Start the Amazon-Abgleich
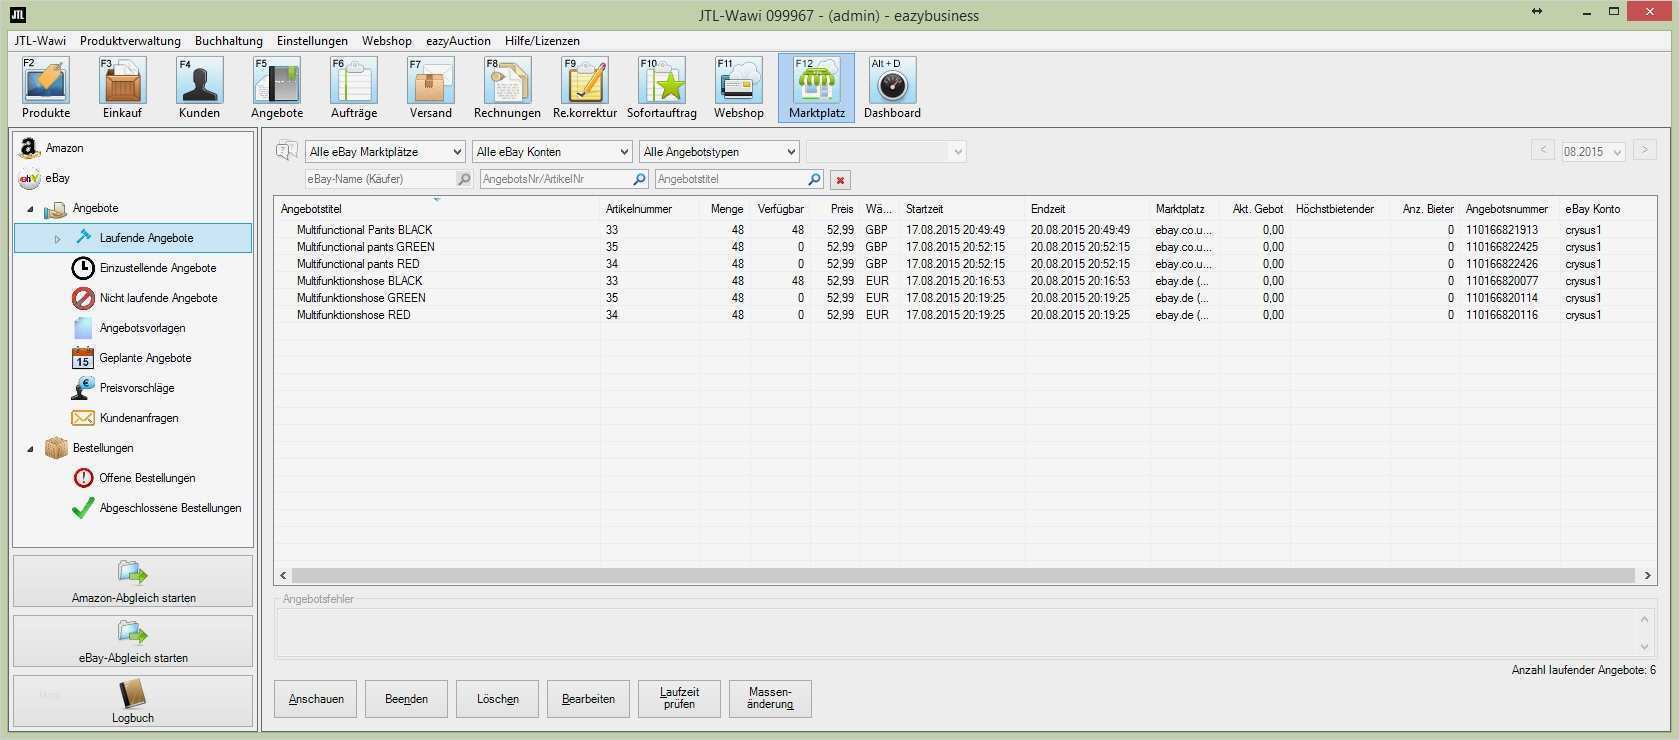The image size is (1679, 740). click(x=133, y=582)
